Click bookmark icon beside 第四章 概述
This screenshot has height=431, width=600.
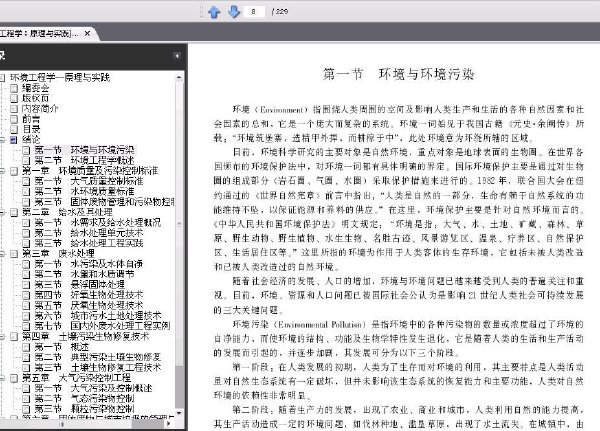(26, 347)
